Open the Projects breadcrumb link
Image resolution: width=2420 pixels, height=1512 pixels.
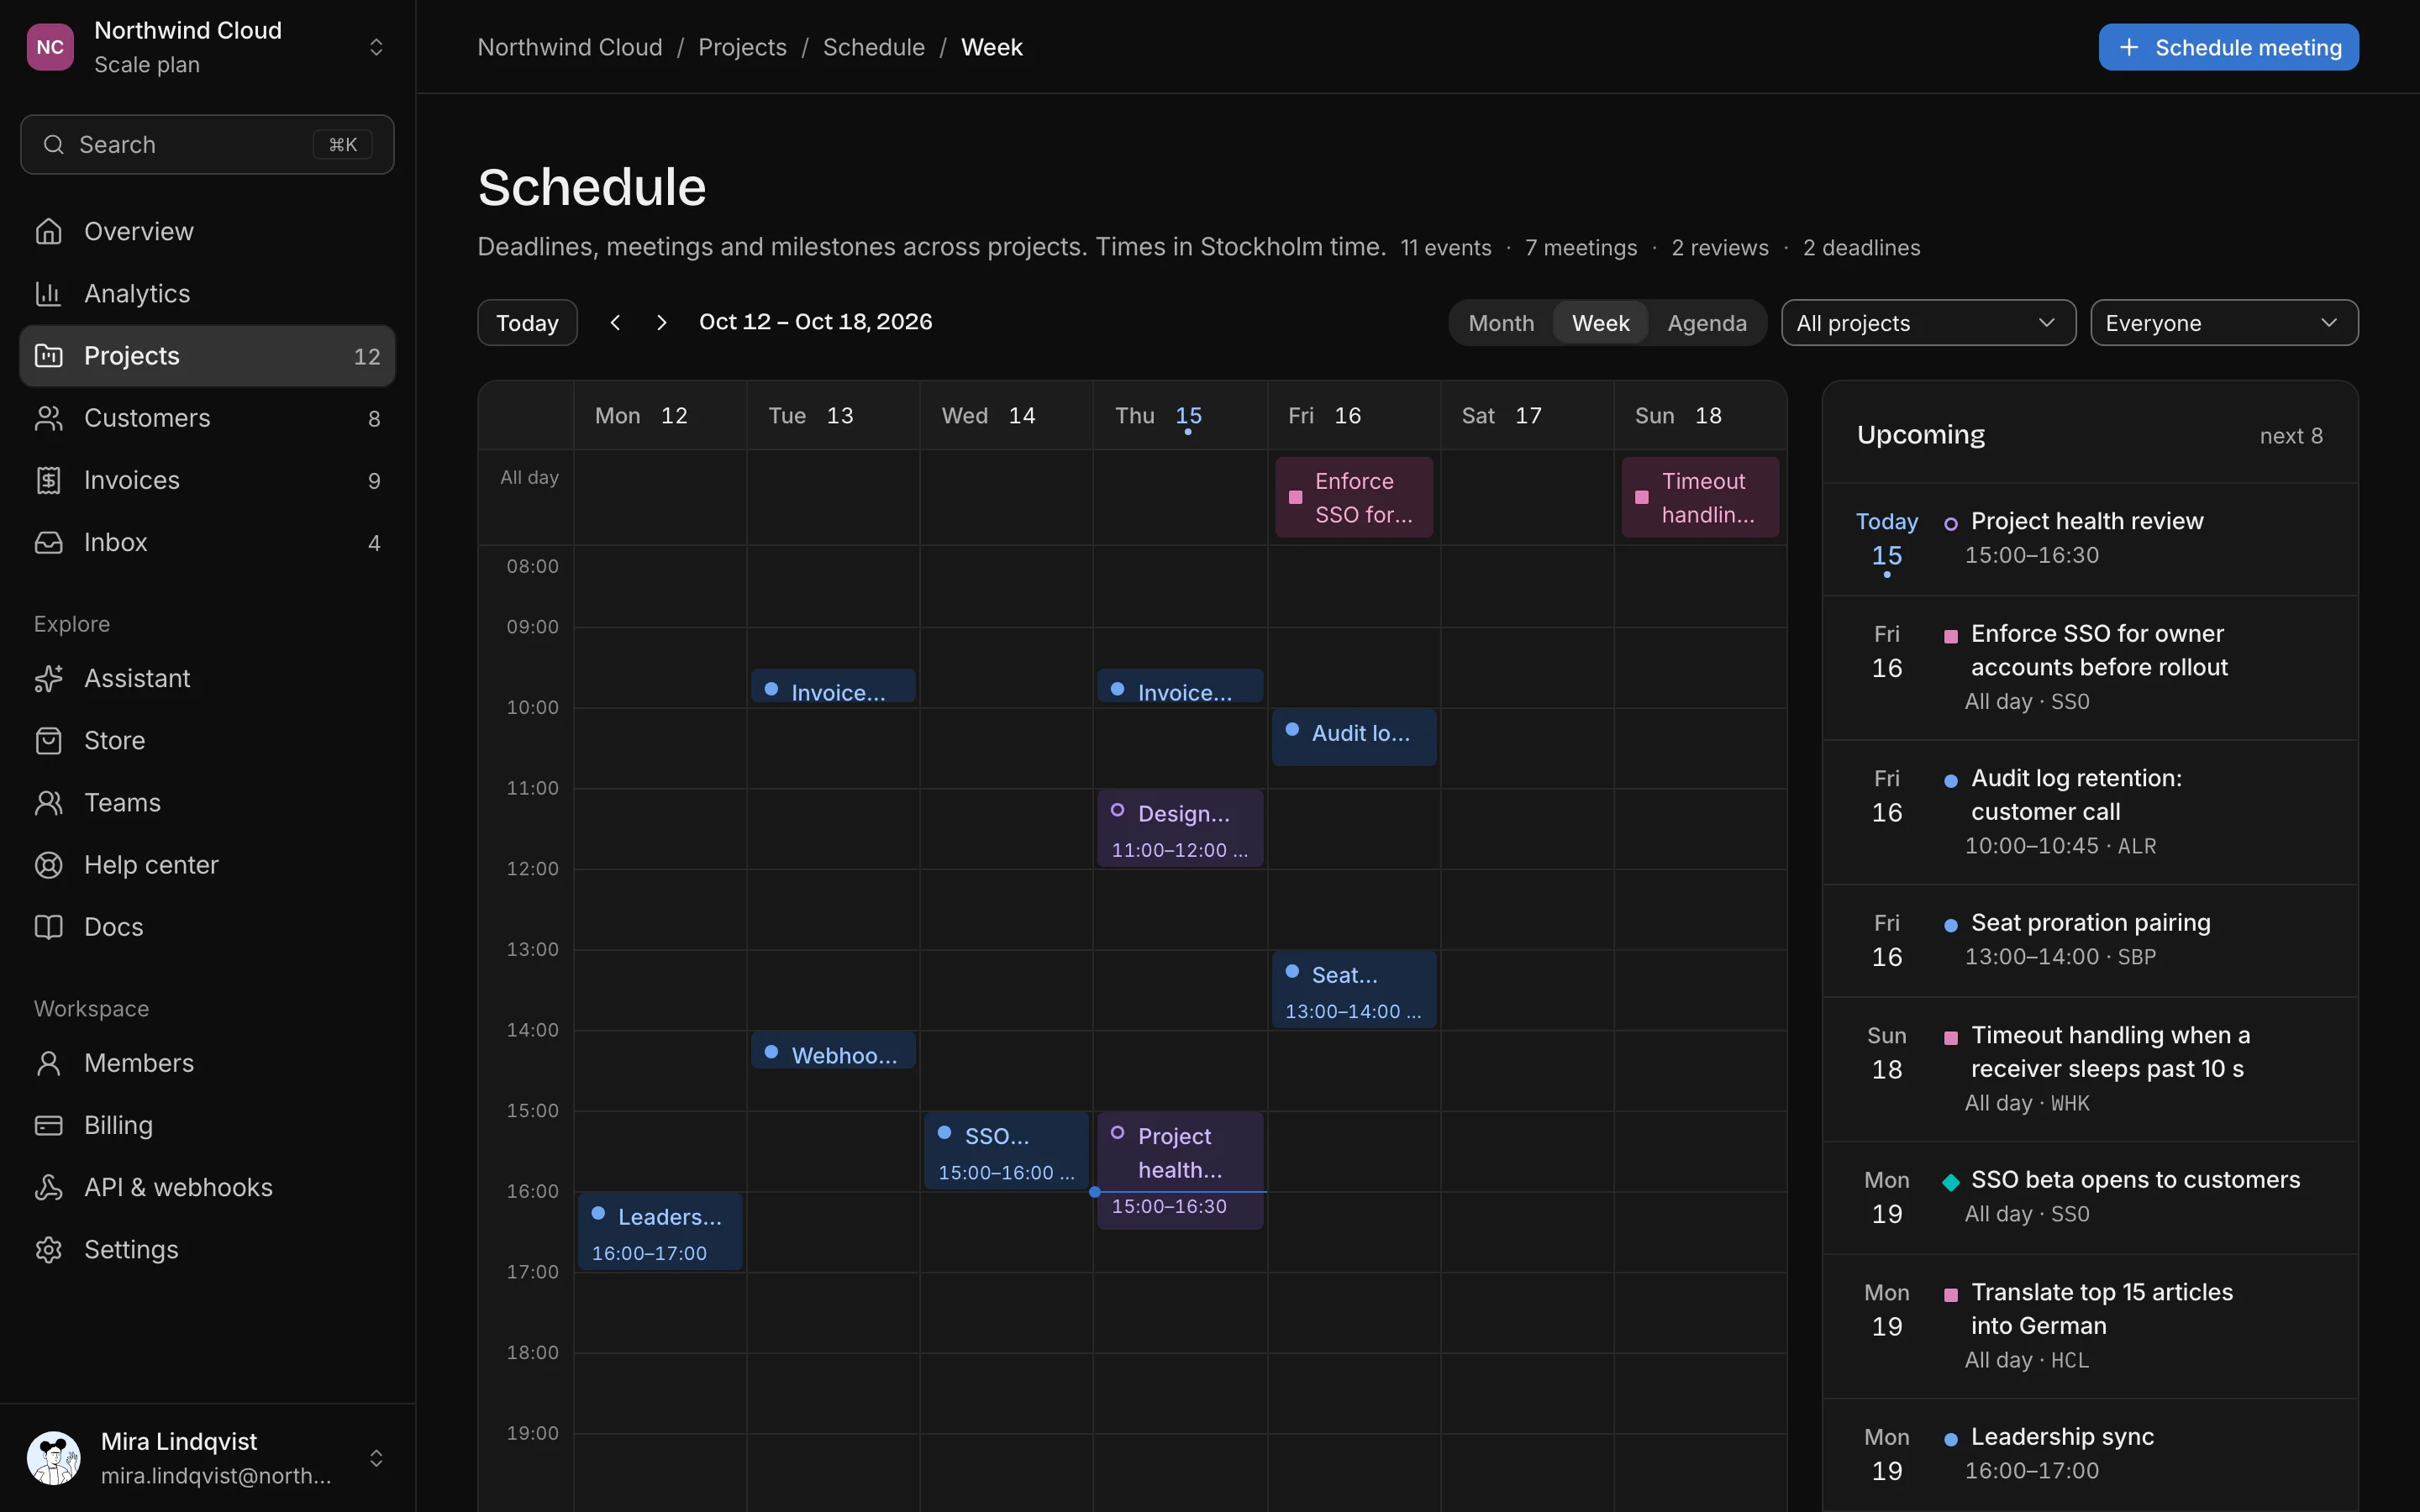[742, 47]
